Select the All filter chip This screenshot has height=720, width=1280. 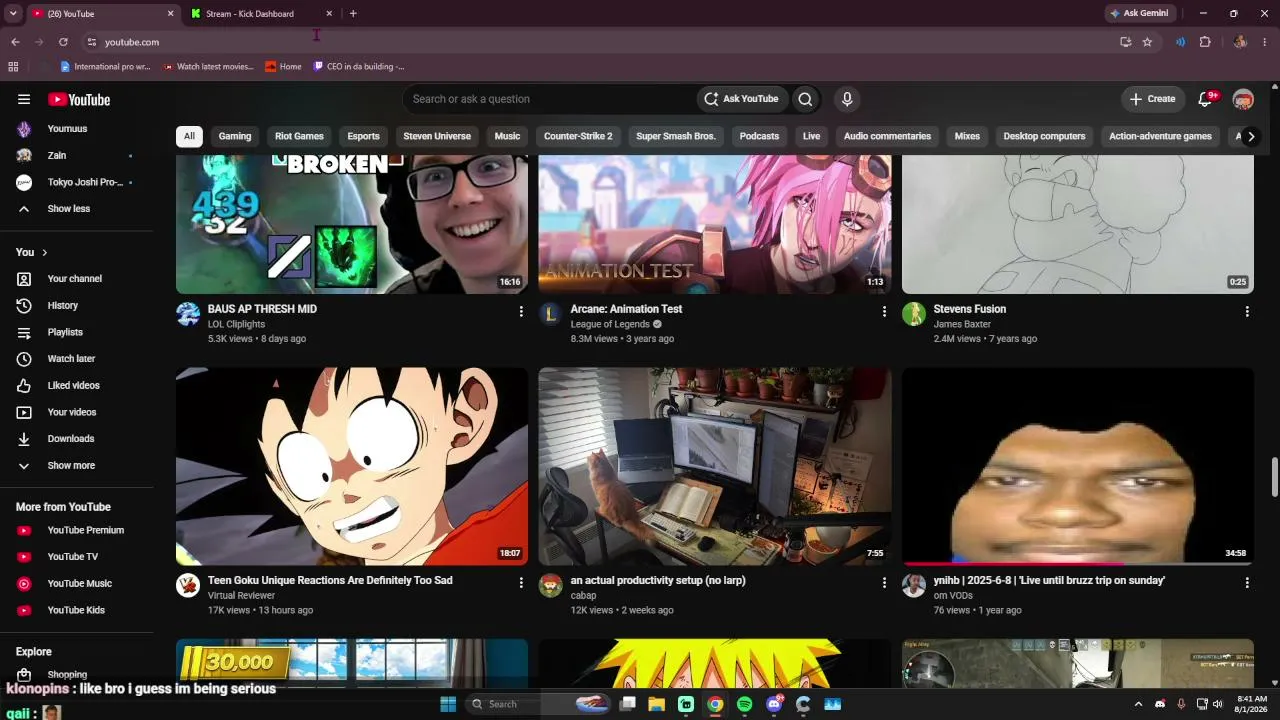(x=189, y=136)
